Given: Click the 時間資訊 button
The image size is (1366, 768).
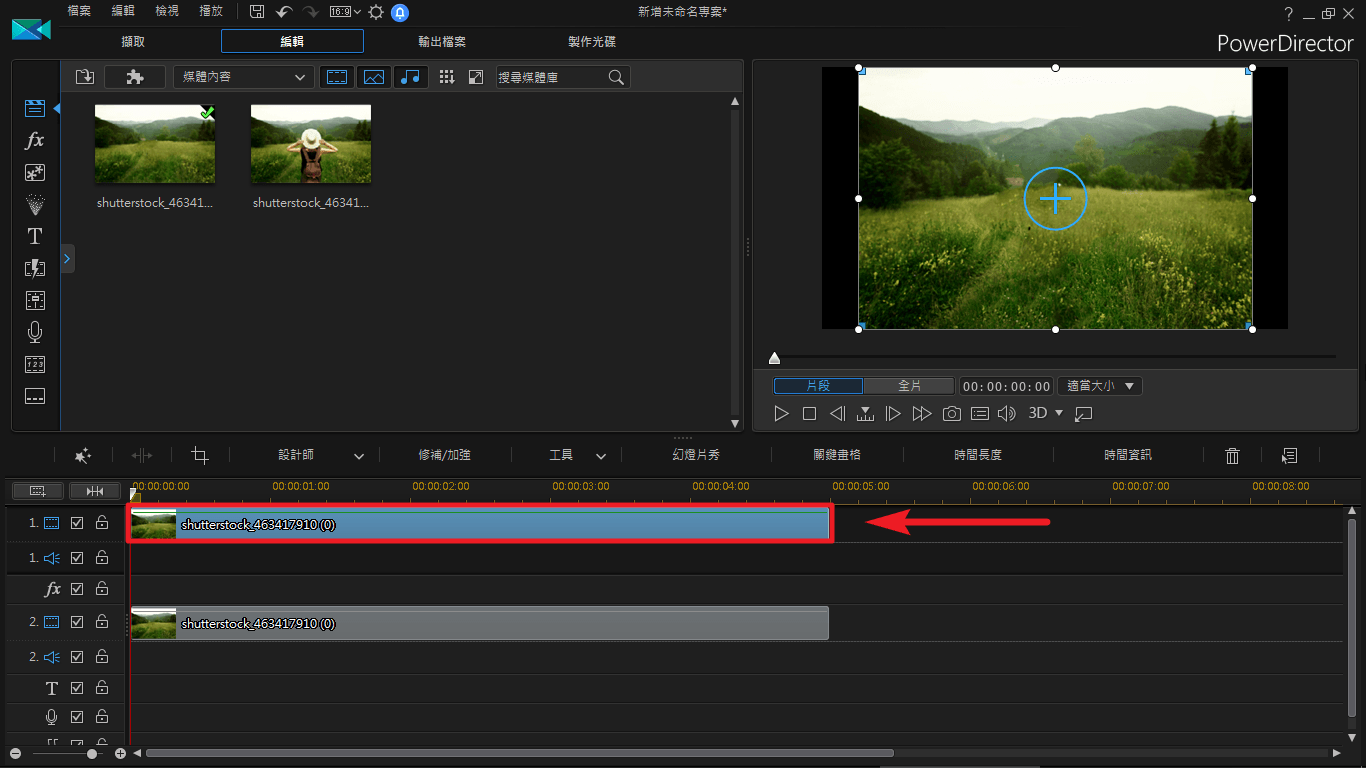Looking at the screenshot, I should pyautogui.click(x=1128, y=455).
